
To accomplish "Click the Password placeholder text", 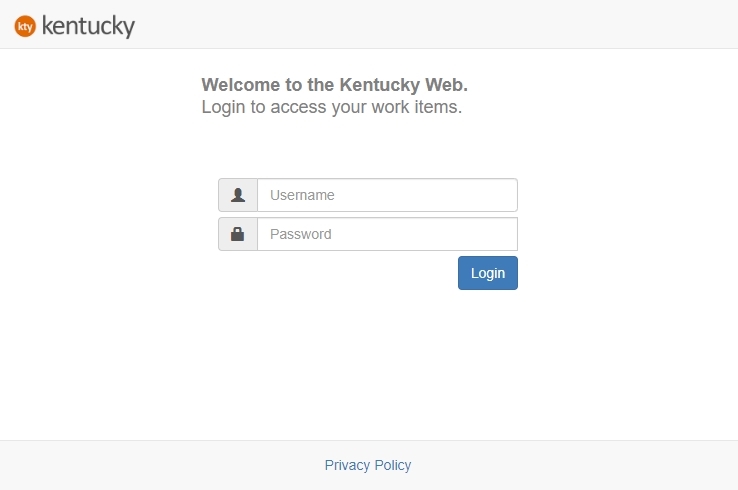I will 300,234.
